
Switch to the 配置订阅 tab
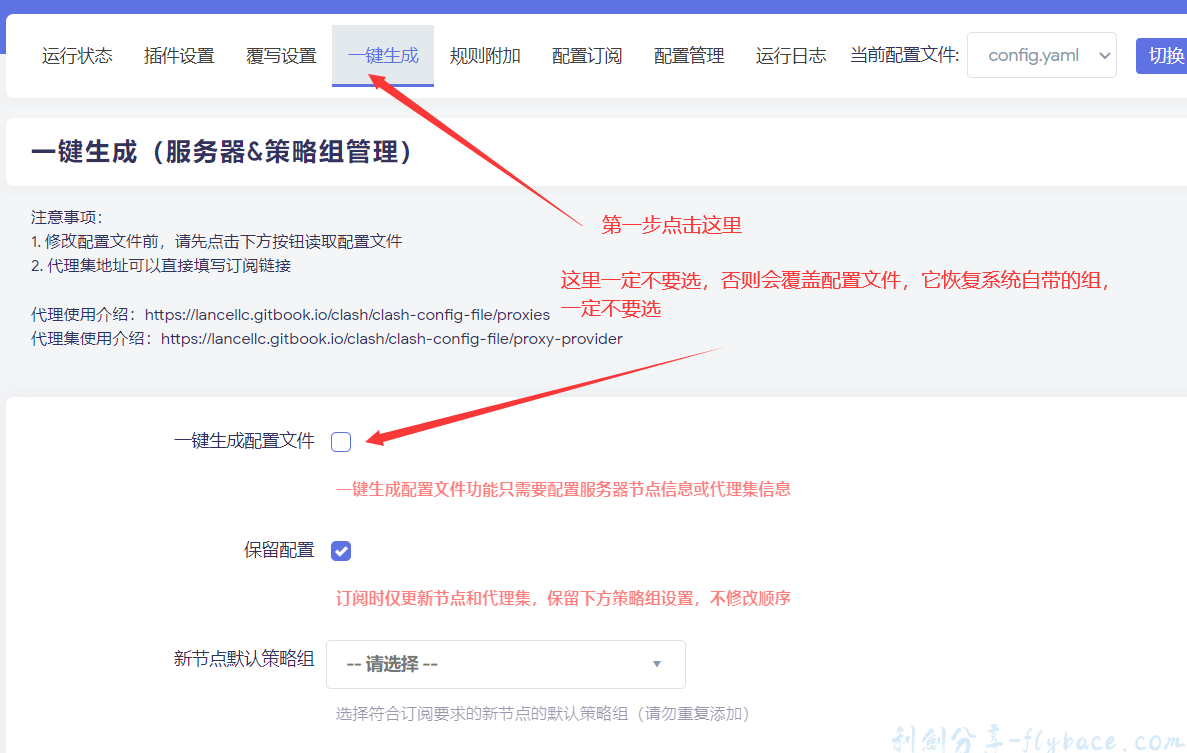587,56
